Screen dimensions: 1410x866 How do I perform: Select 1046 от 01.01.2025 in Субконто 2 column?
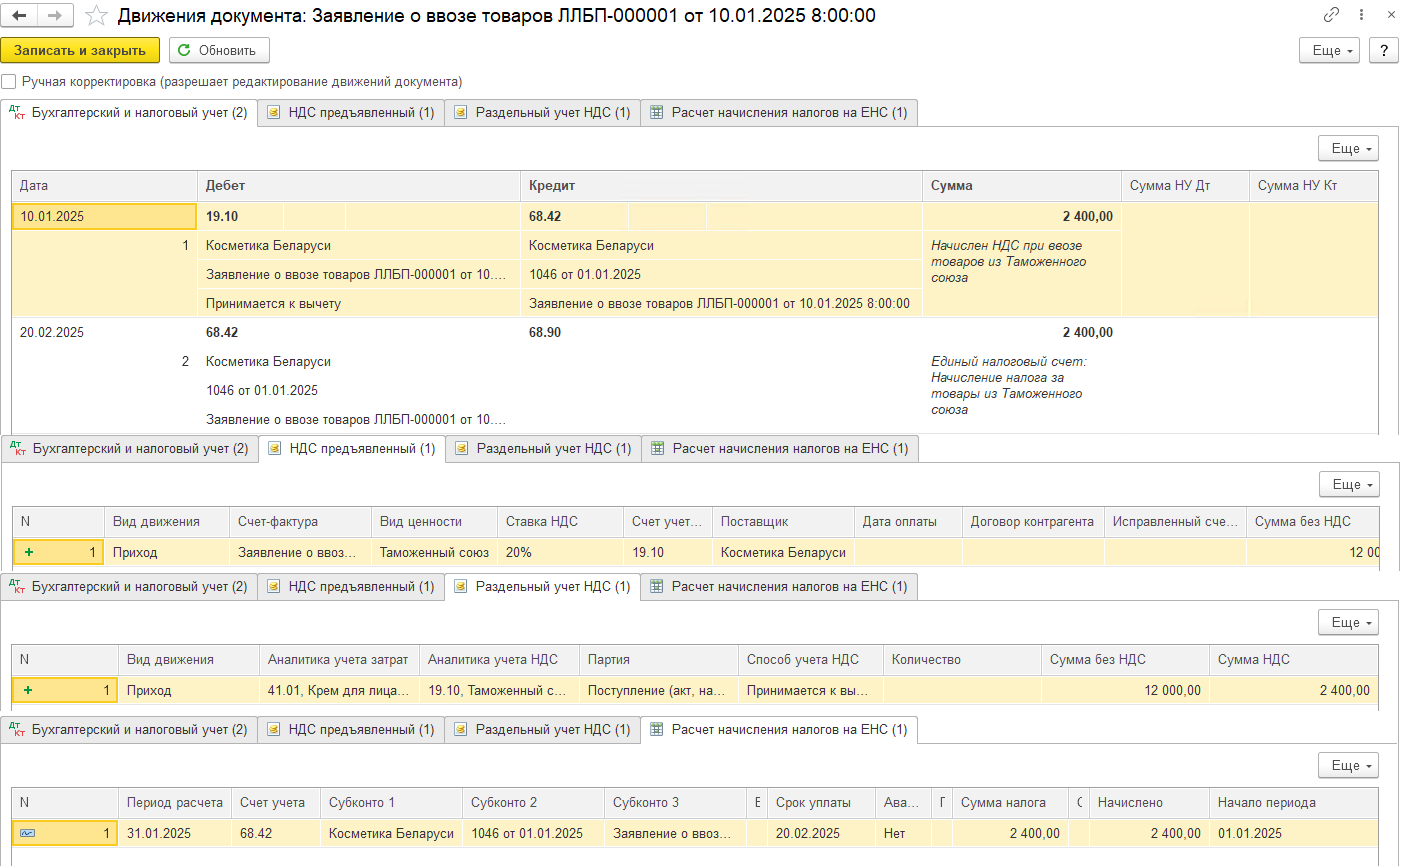pos(533,834)
